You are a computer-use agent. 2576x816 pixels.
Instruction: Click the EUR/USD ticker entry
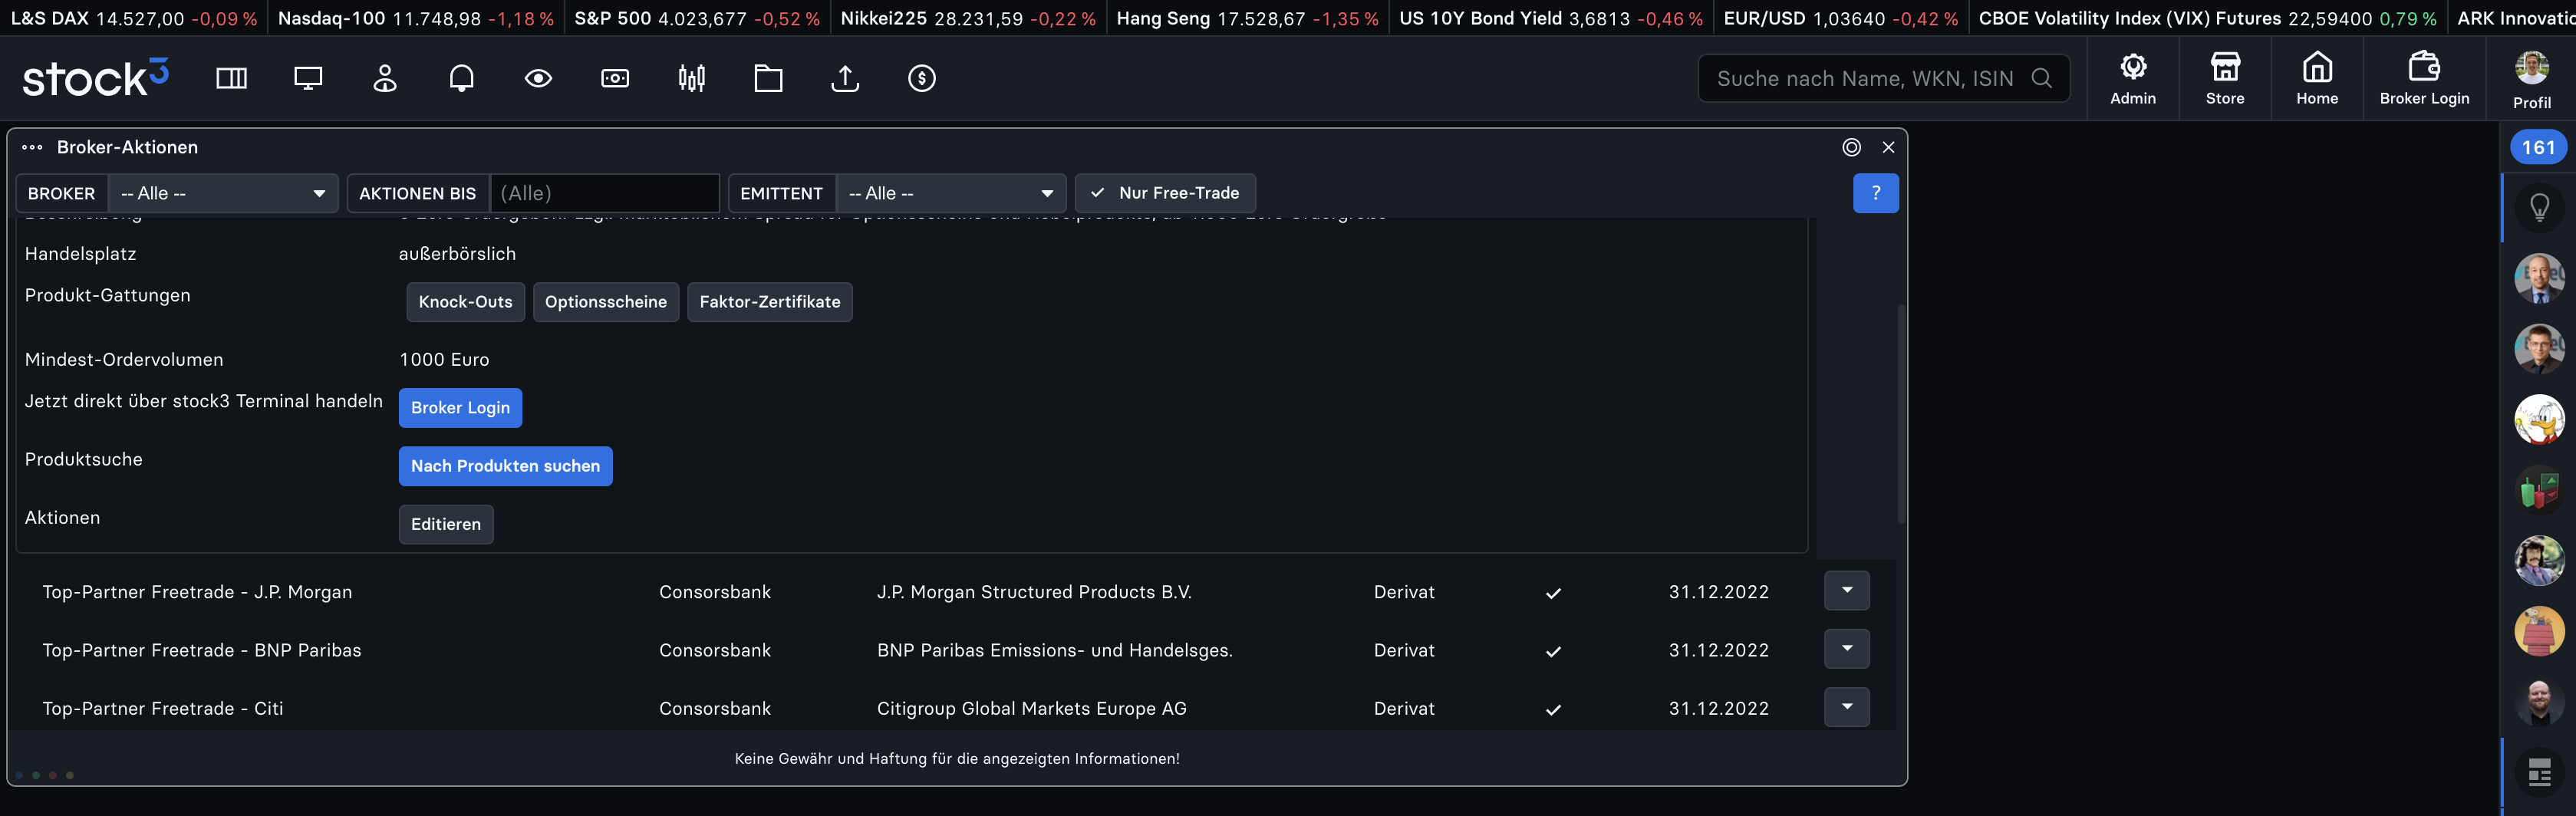coord(1840,18)
